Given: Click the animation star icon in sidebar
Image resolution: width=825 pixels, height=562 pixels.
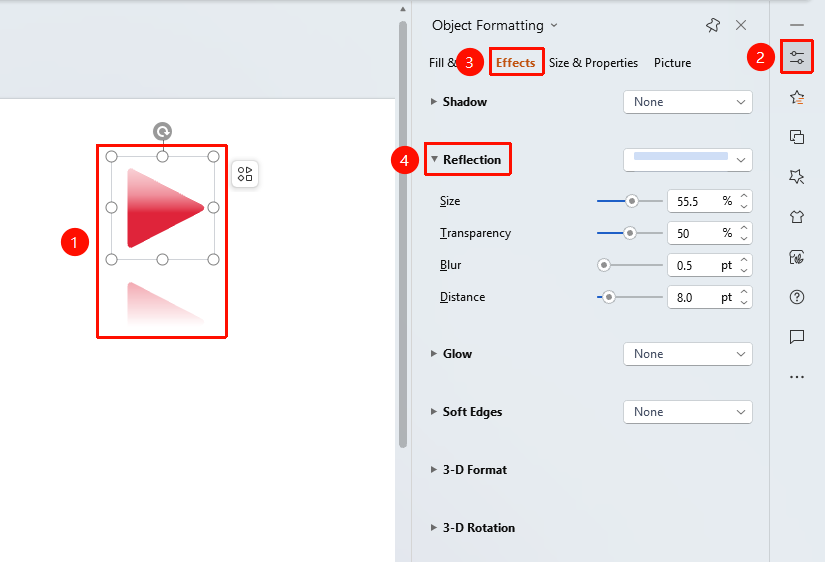Looking at the screenshot, I should 797,97.
